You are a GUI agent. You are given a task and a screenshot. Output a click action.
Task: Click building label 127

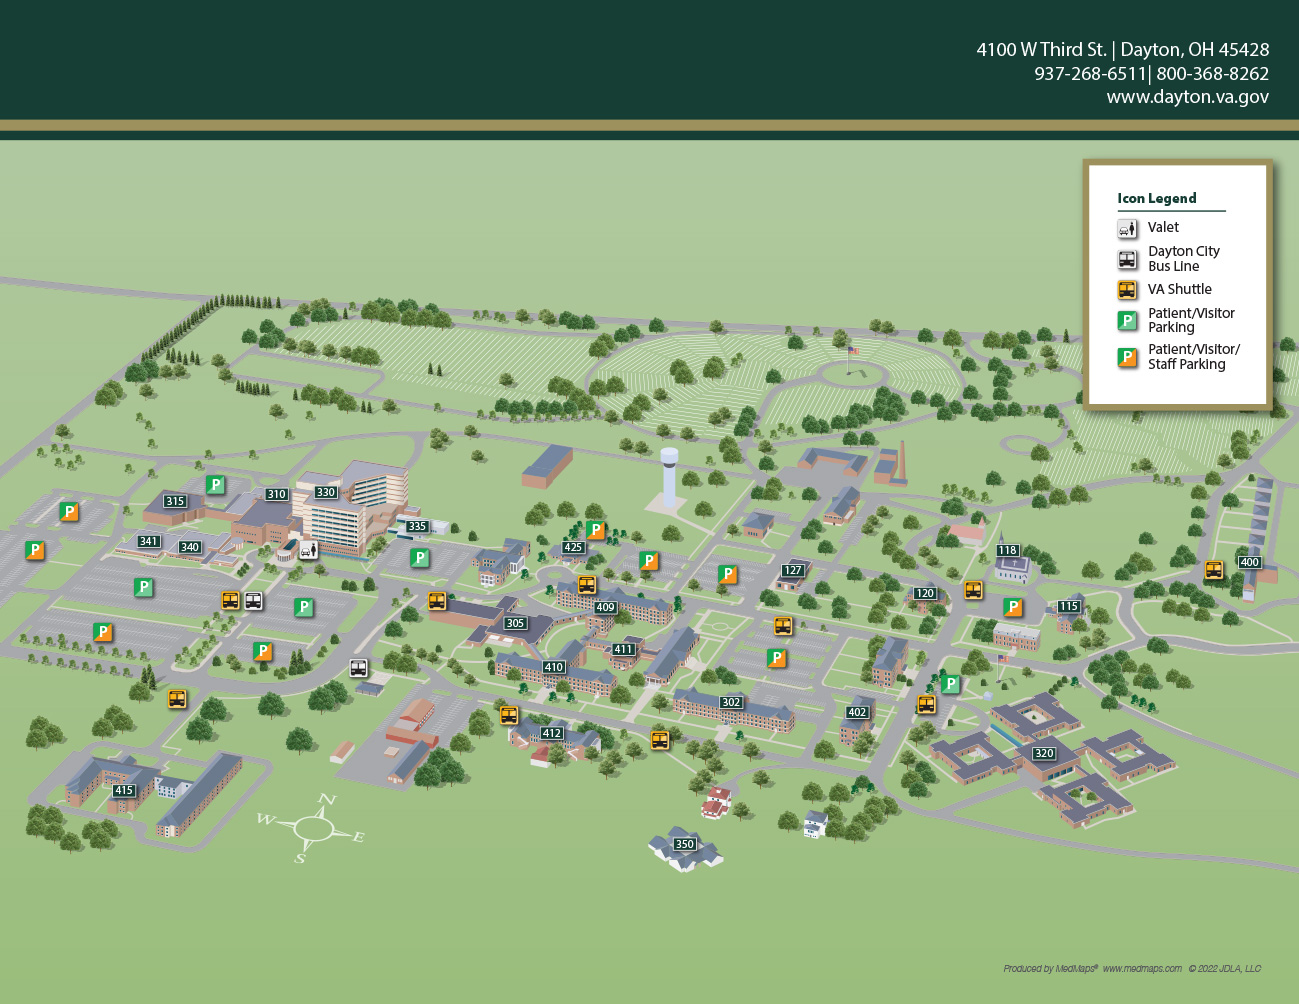[x=793, y=570]
